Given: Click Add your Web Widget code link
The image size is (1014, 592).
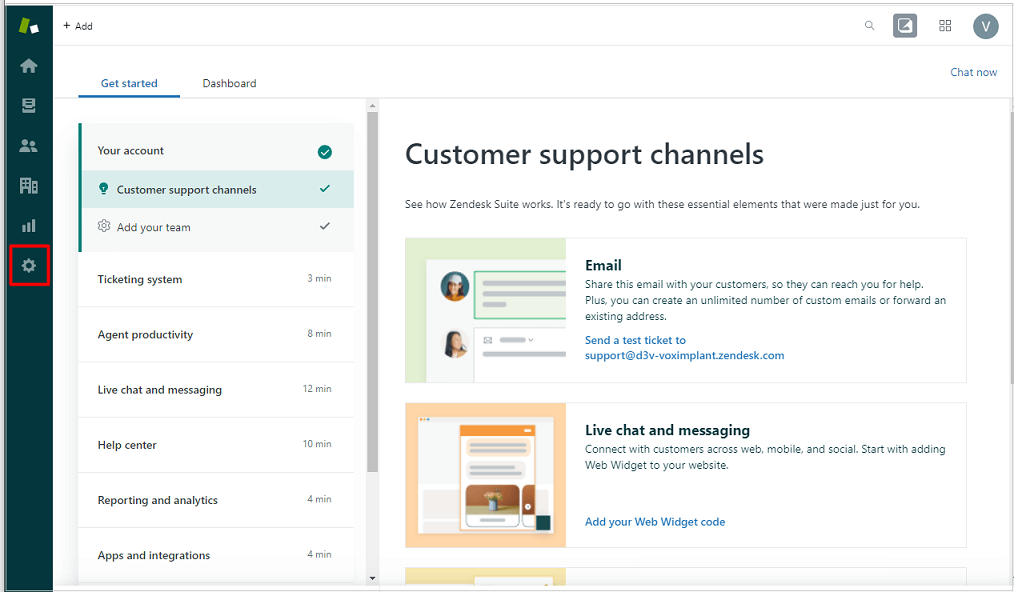Looking at the screenshot, I should [x=655, y=522].
